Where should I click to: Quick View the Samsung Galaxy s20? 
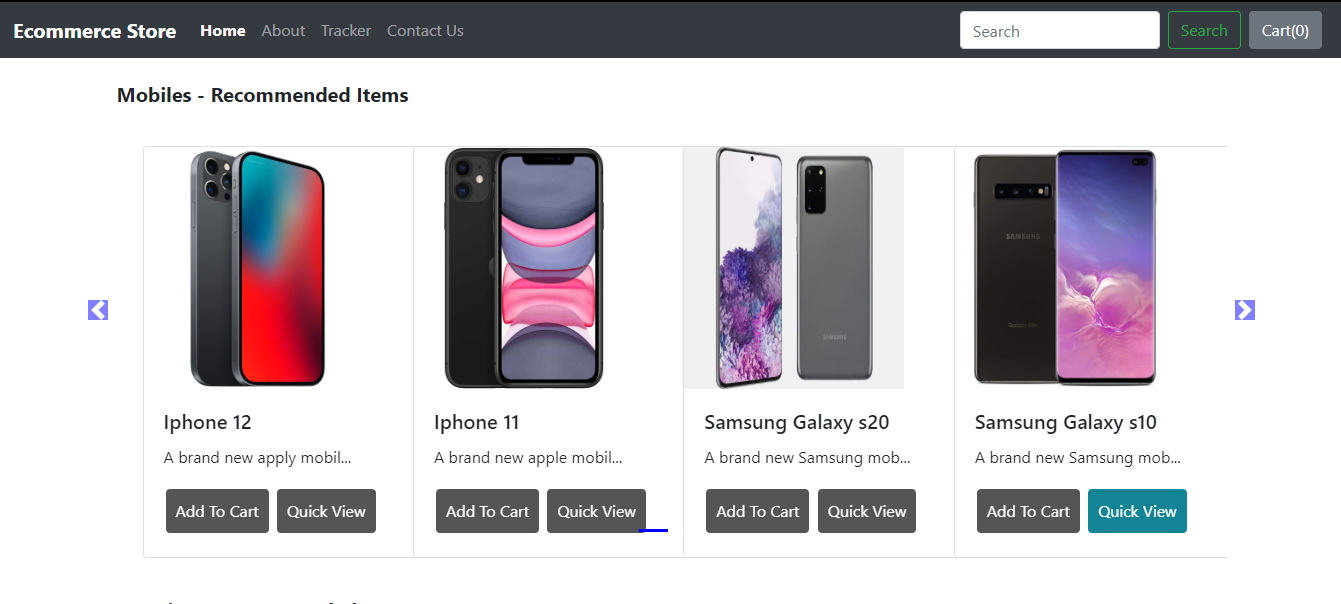pos(867,511)
